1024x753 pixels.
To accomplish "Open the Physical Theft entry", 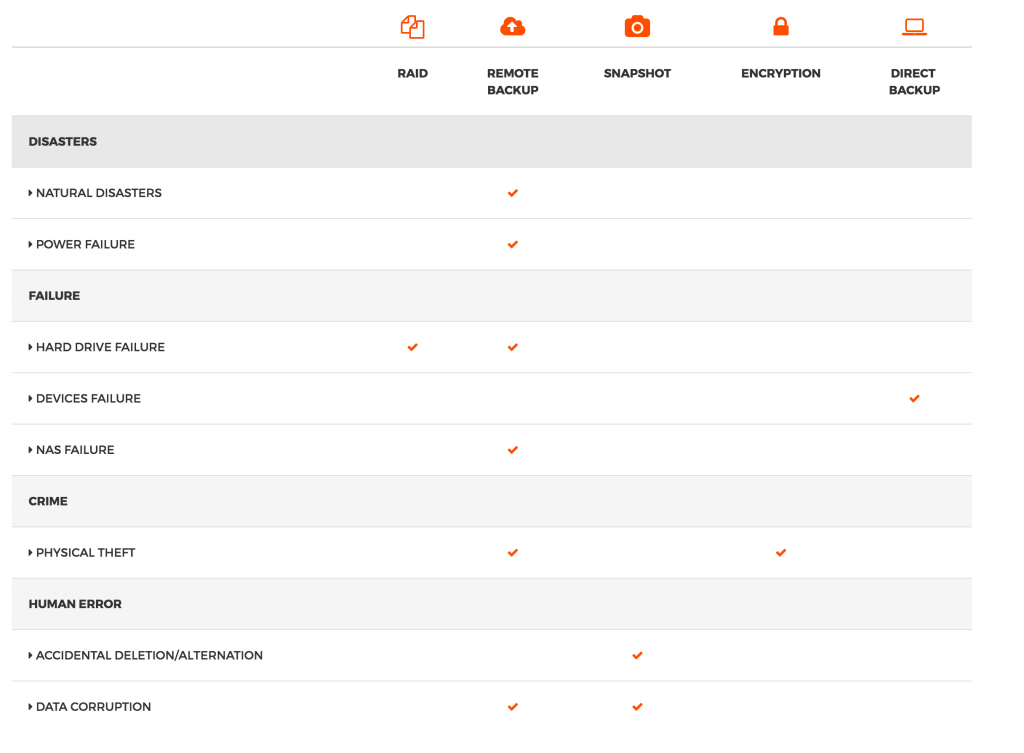I will 84,552.
